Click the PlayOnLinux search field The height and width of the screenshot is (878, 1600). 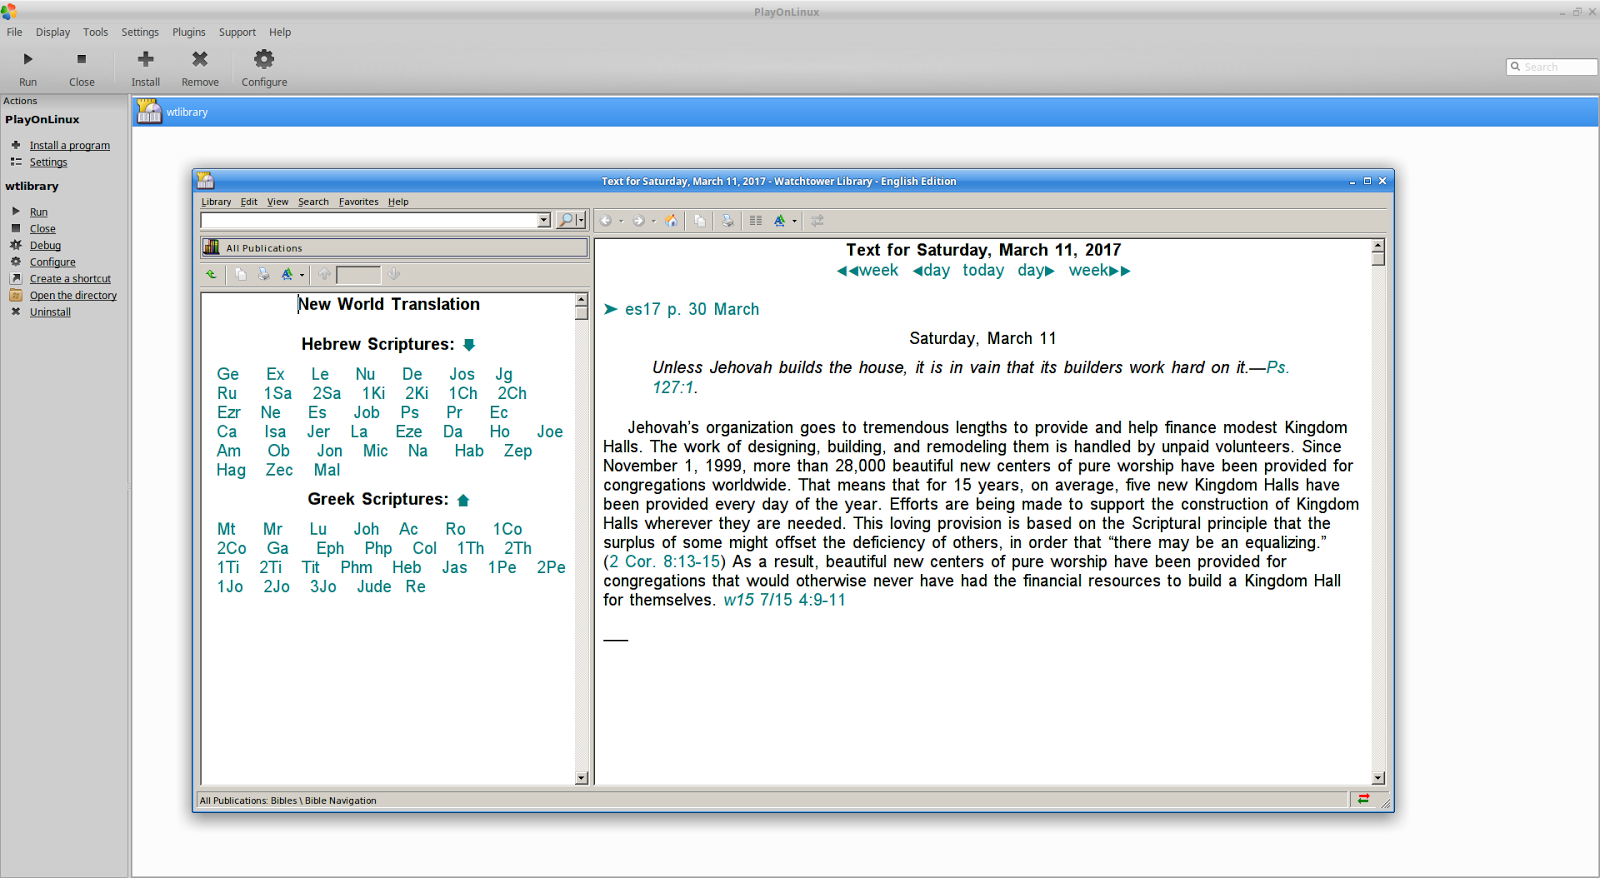1551,67
